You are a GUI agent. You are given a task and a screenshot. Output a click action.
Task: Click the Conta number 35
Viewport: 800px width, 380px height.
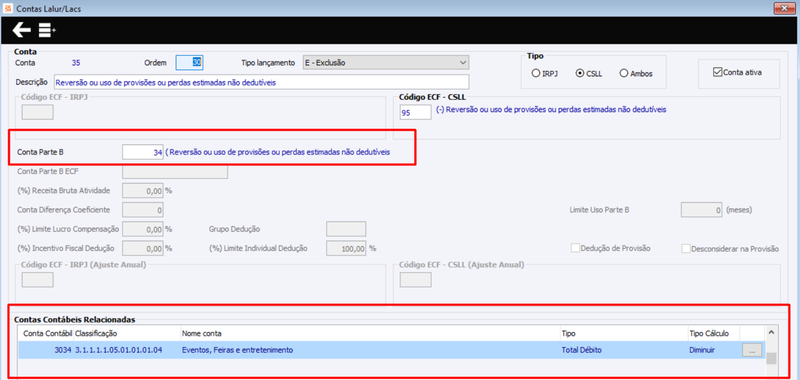pos(76,63)
